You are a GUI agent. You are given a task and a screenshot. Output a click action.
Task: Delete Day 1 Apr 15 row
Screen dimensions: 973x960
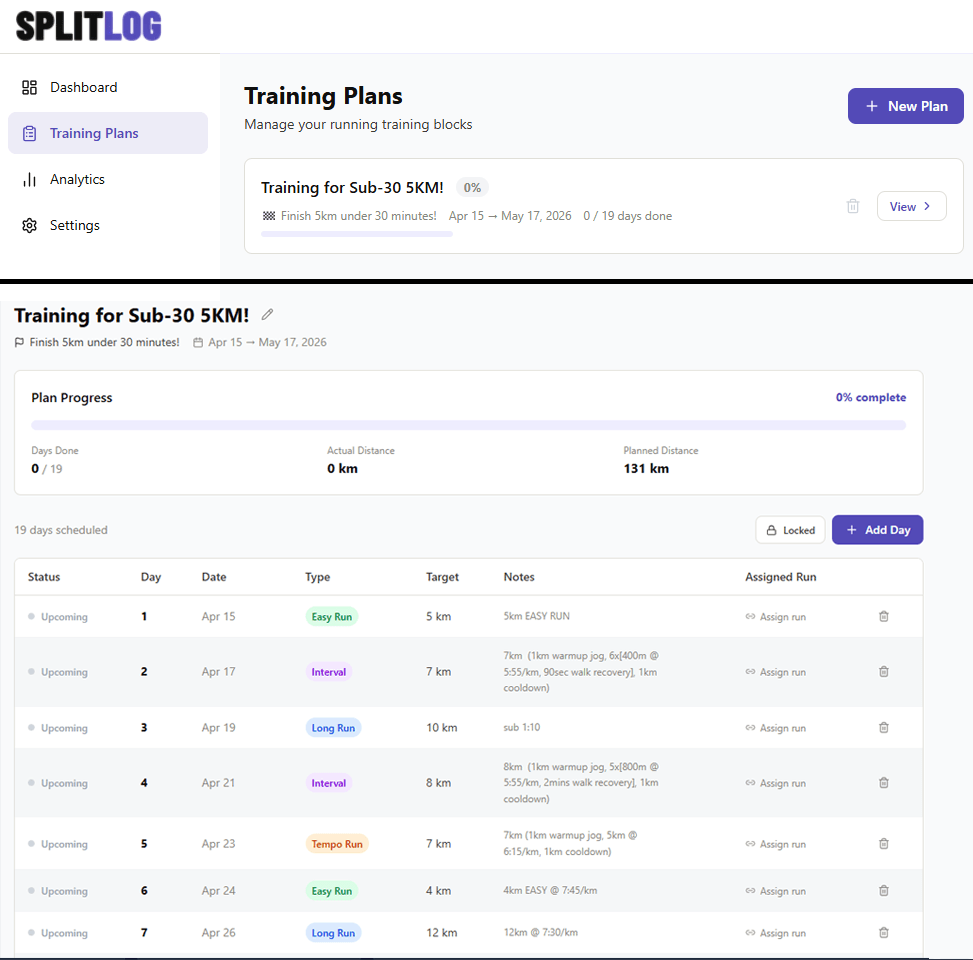884,616
